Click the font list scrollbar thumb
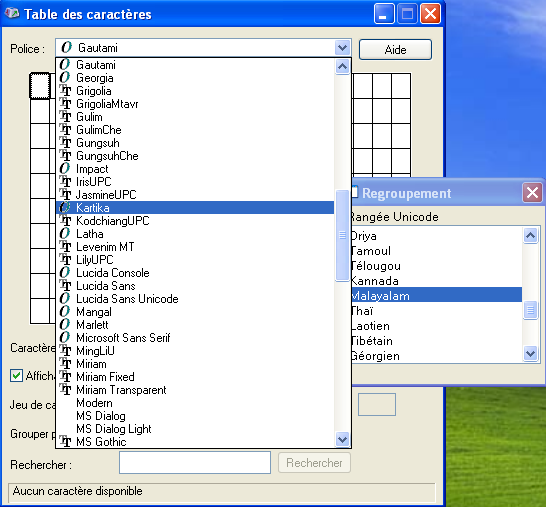Viewport: 546px width, 507px height. [342, 235]
